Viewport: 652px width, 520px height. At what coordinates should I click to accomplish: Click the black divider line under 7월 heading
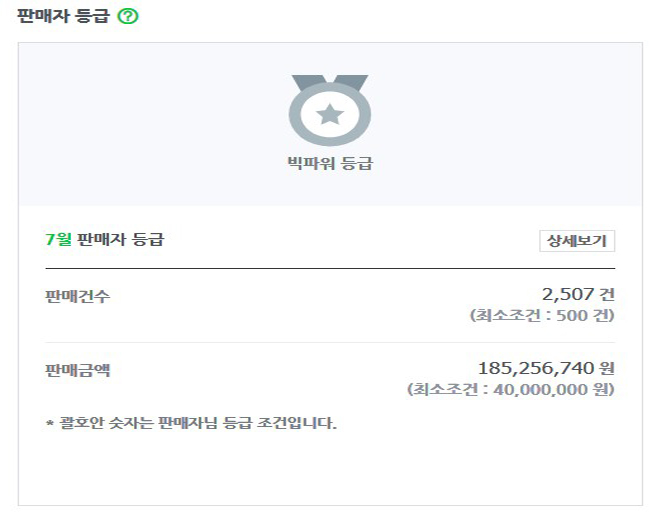(330, 269)
